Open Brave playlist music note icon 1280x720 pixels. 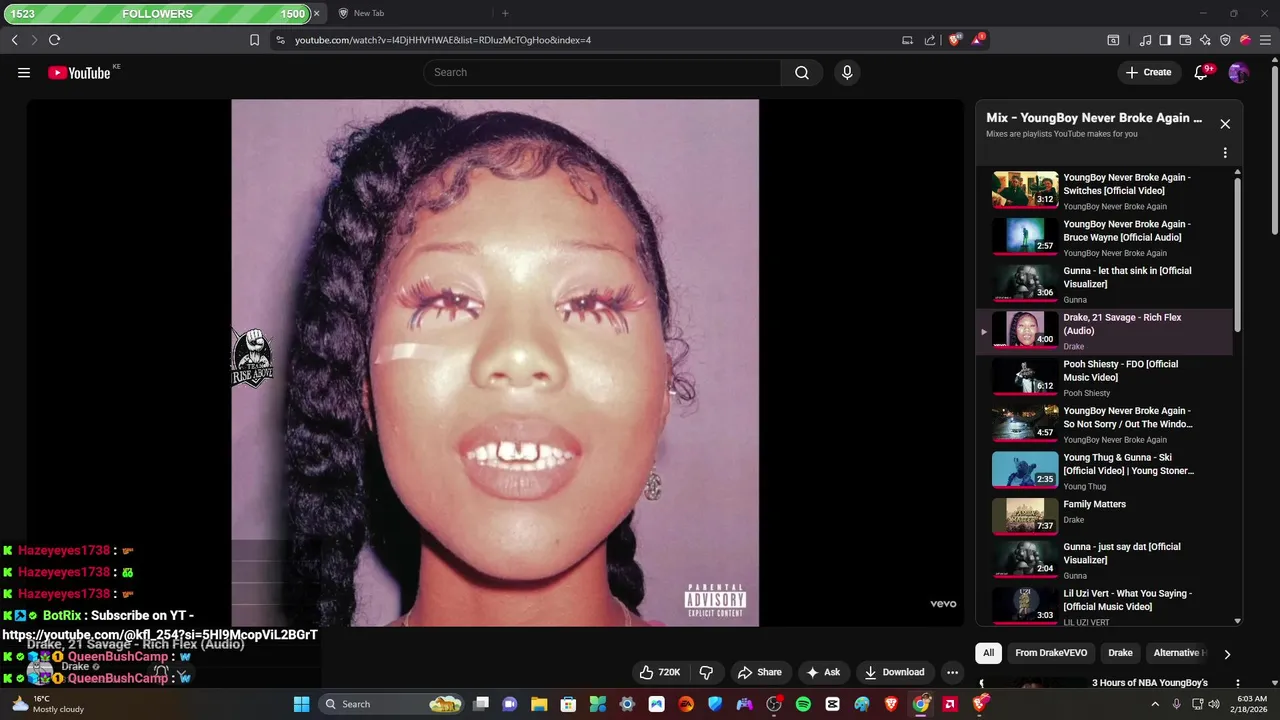pos(1145,40)
